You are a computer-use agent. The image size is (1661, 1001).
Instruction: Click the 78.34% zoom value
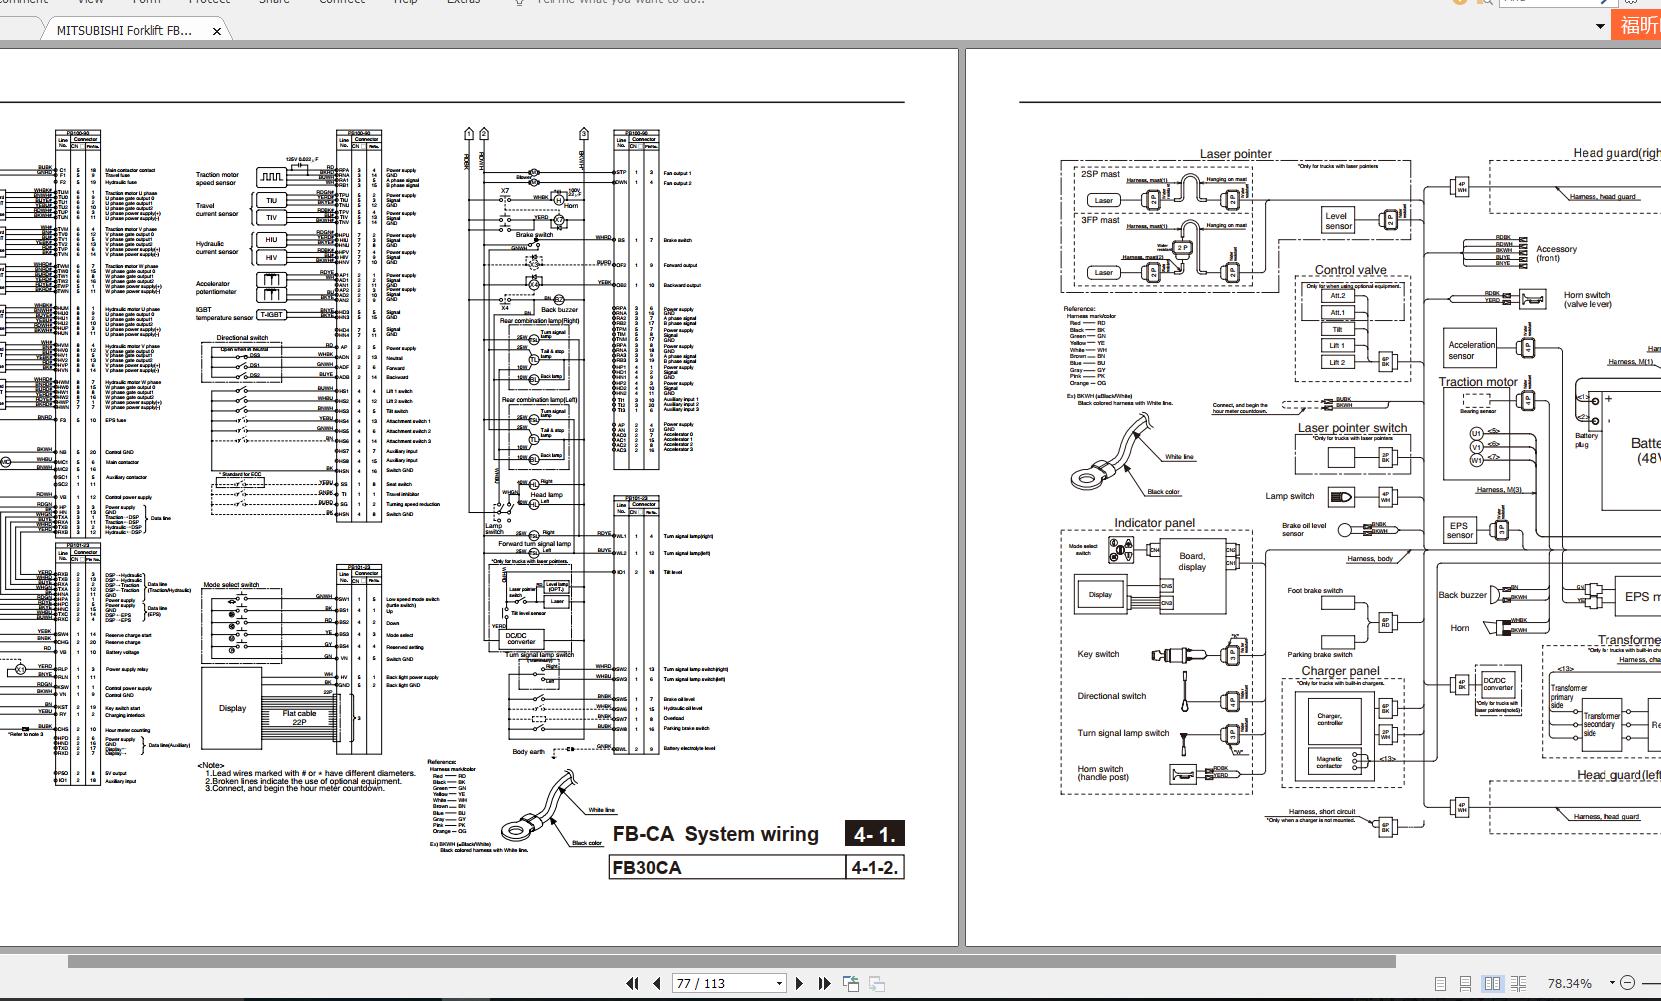(x=1569, y=984)
